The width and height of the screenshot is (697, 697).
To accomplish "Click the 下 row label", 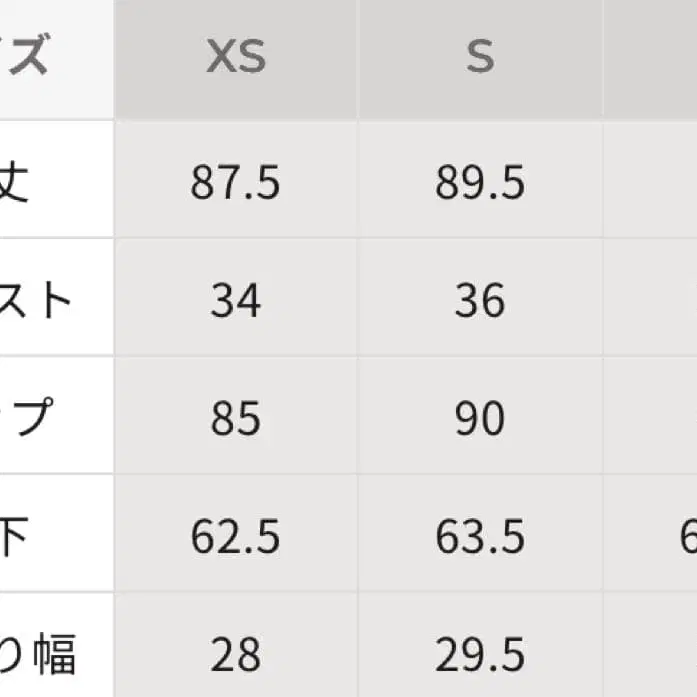I will pos(14,537).
